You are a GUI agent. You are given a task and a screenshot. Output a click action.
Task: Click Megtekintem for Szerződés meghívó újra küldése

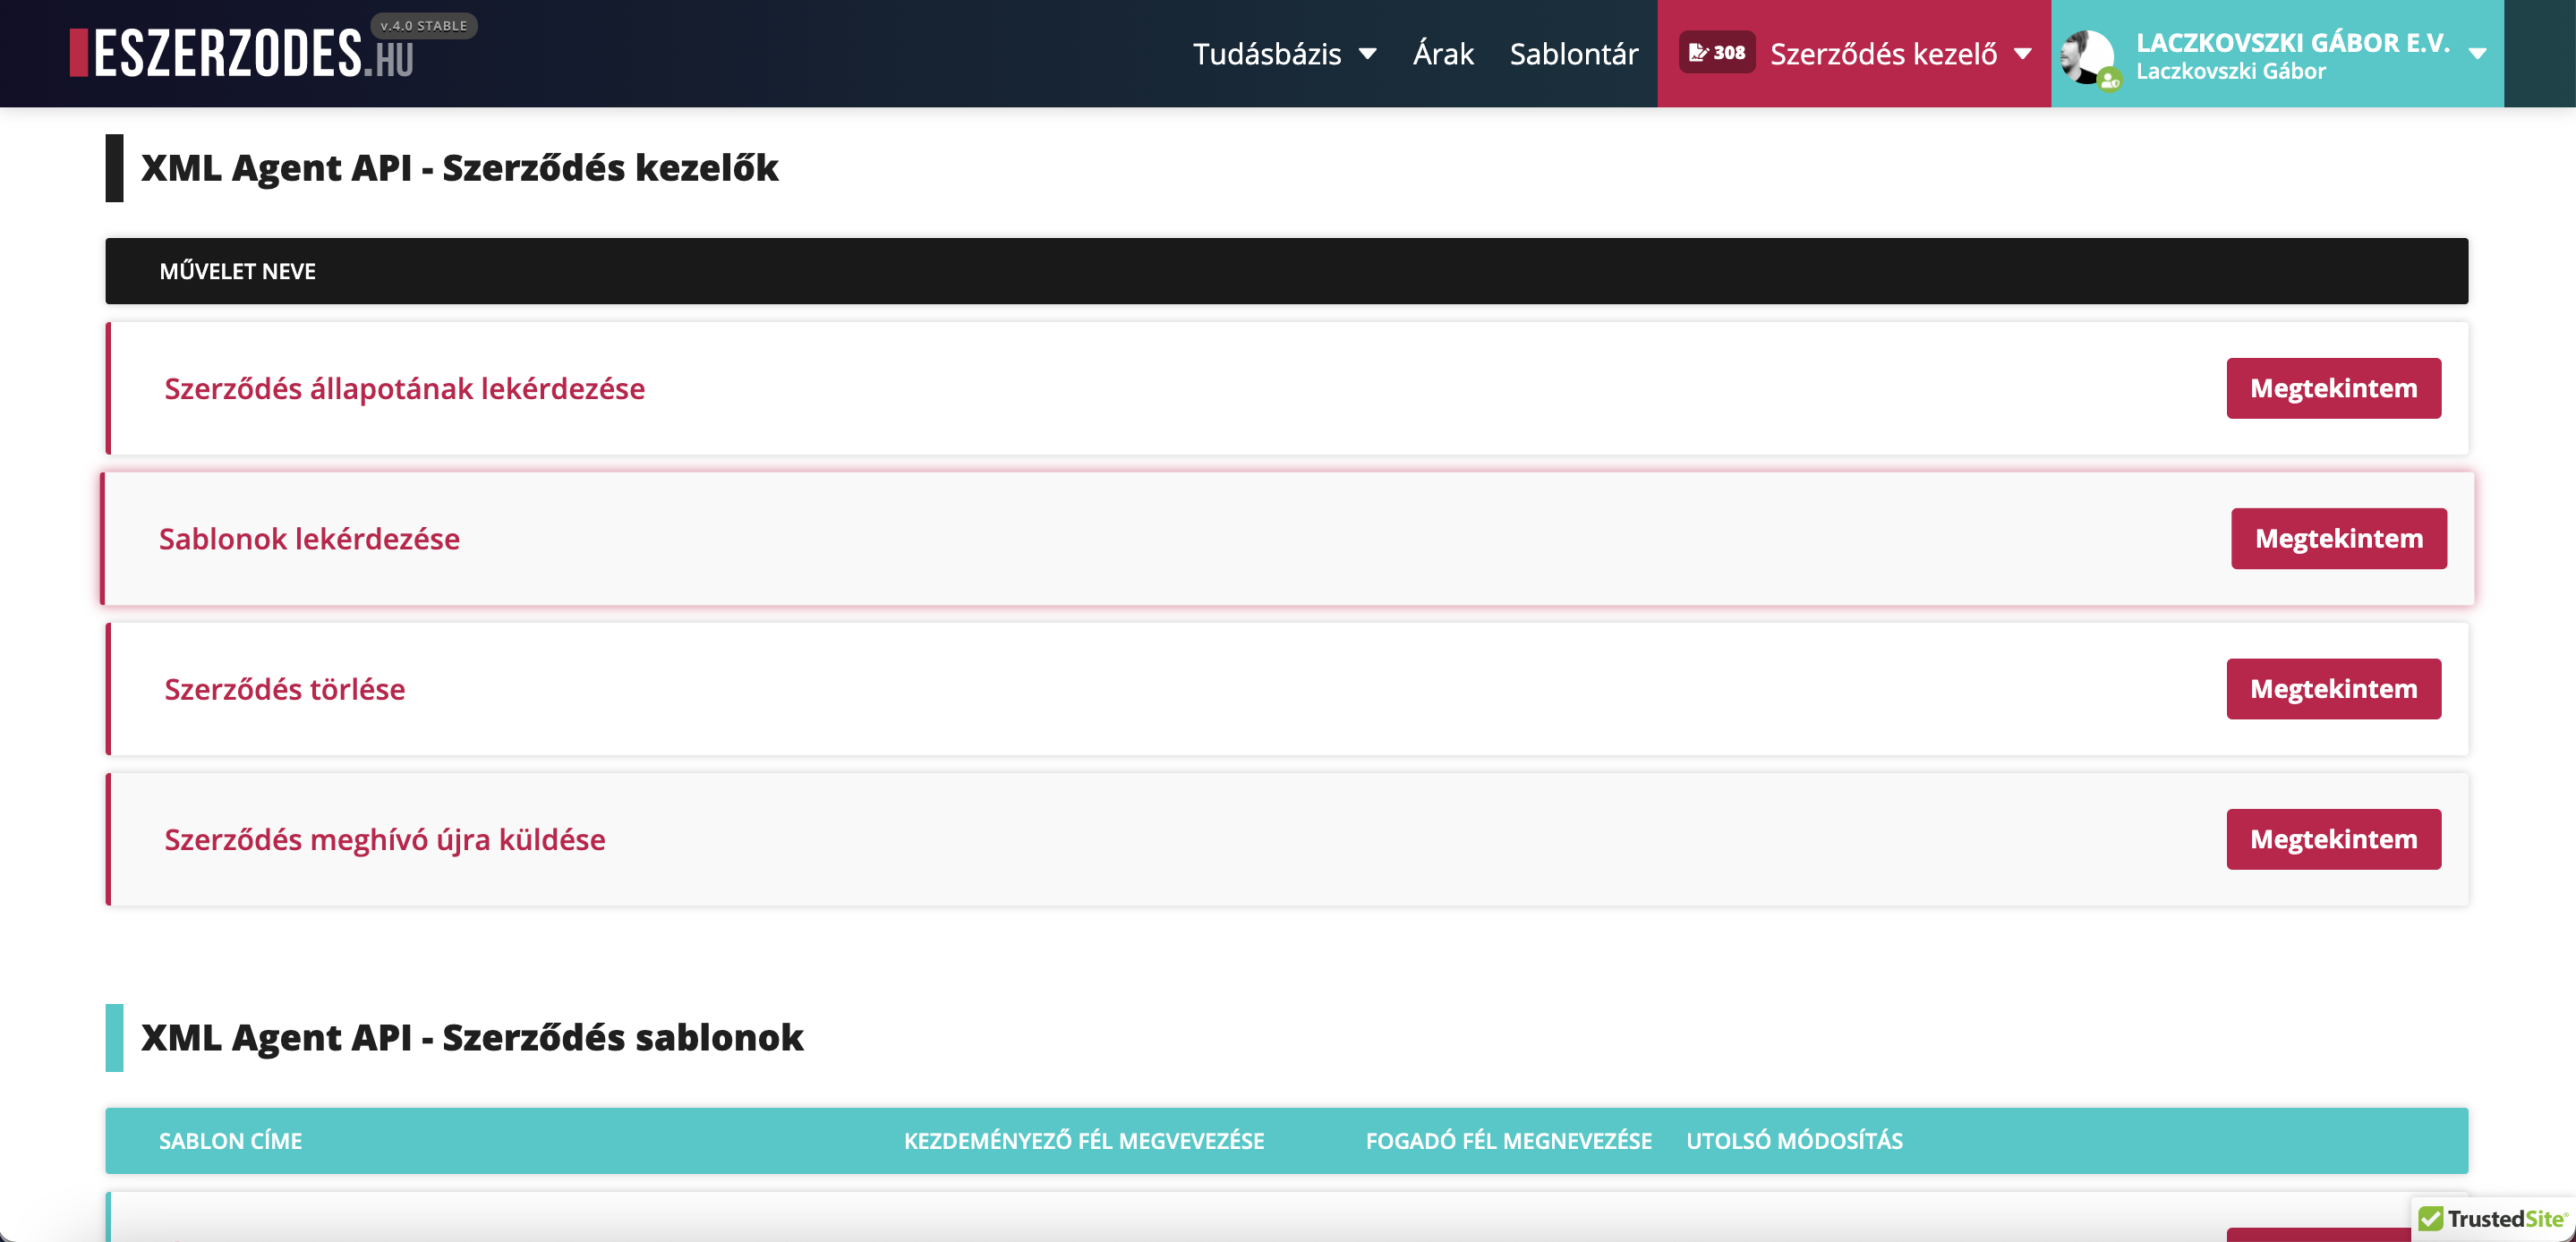2333,839
